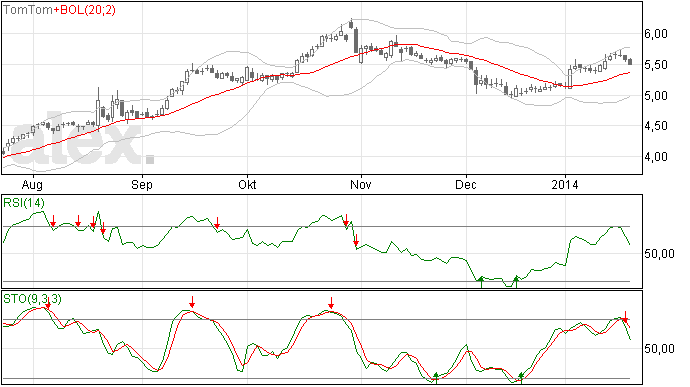Click the red +BOL(20;2) indicator label
The width and height of the screenshot is (690, 387).
point(84,10)
